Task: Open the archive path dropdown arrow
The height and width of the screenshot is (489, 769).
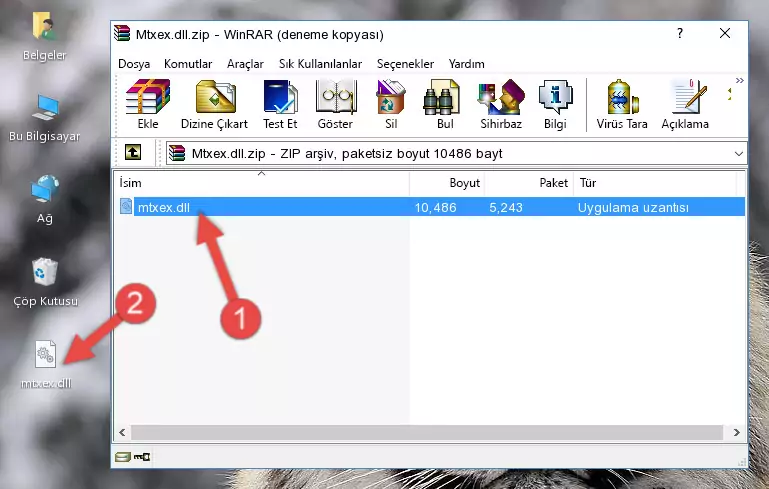Action: 739,154
